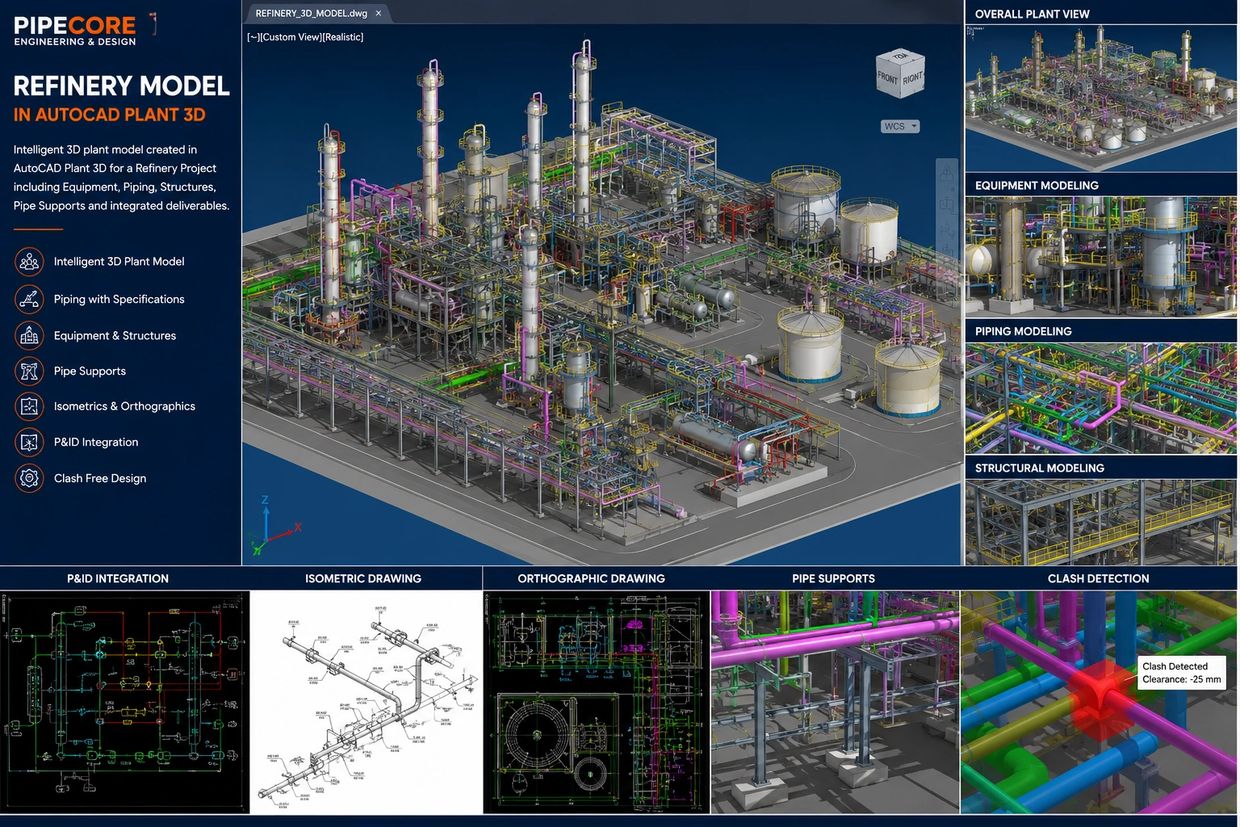The height and width of the screenshot is (827, 1240).
Task: Select the ISOMETRIC DRAWING heading
Action: pyautogui.click(x=363, y=578)
